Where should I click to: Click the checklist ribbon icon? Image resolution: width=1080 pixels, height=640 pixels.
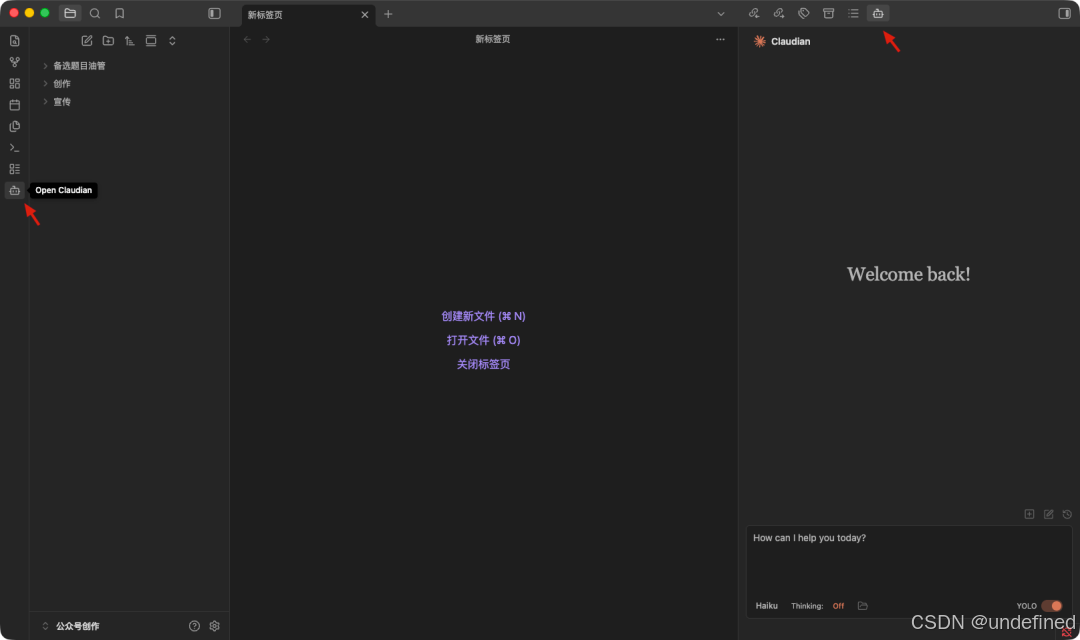(14, 169)
